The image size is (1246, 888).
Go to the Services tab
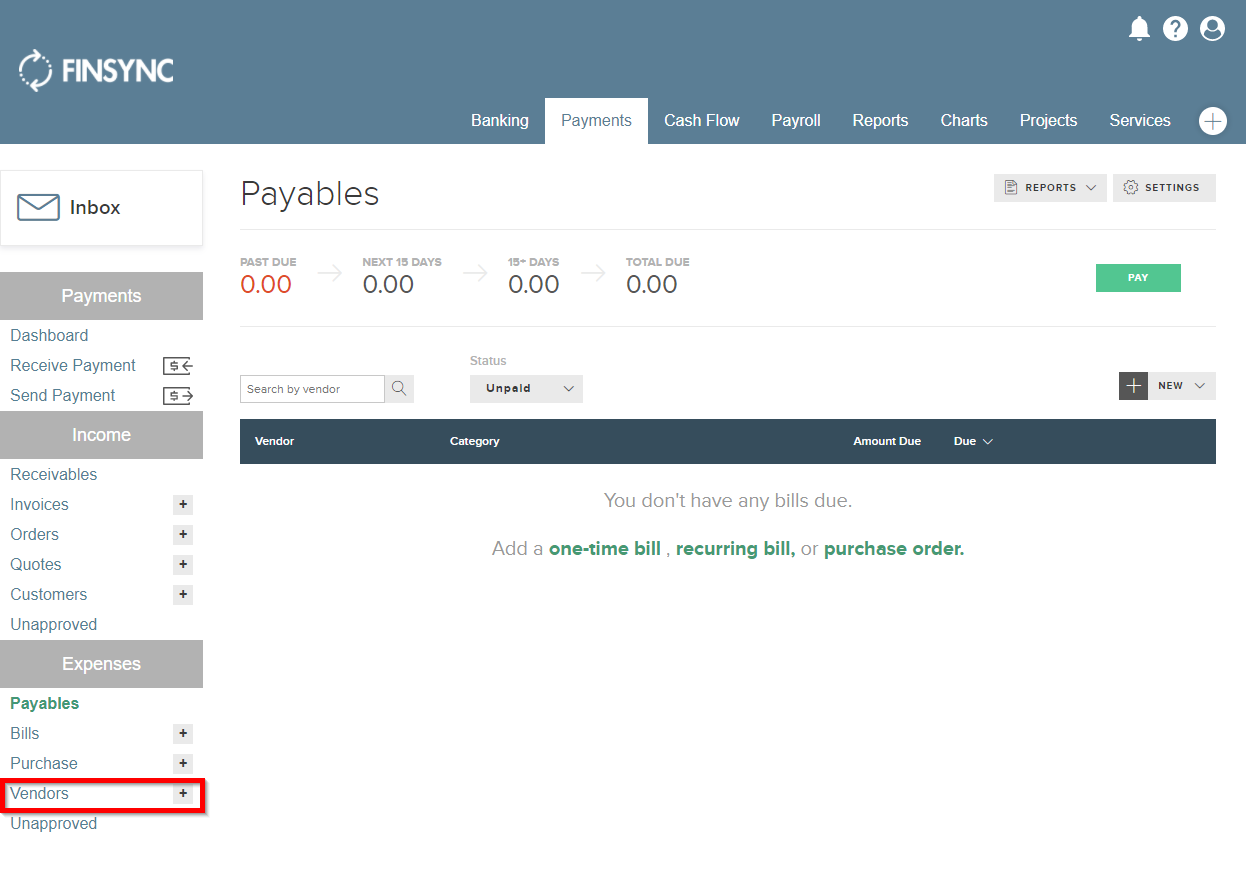1140,121
